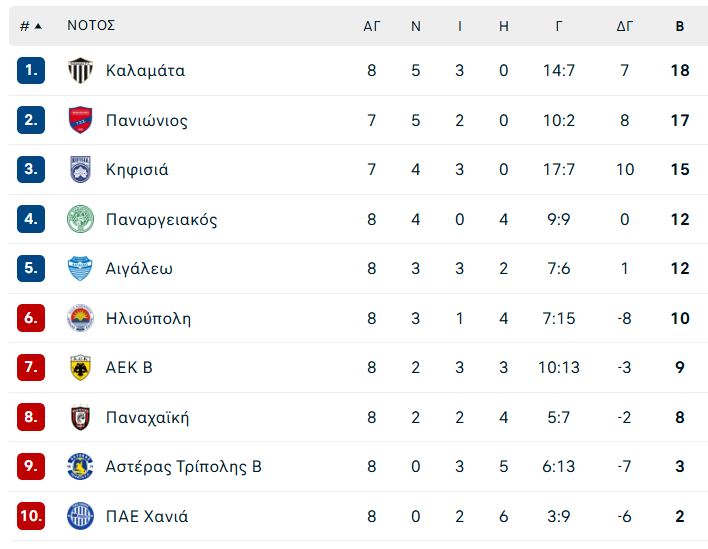The height and width of the screenshot is (549, 708).
Task: Open the Πανιώνιος team name link
Action: (147, 121)
